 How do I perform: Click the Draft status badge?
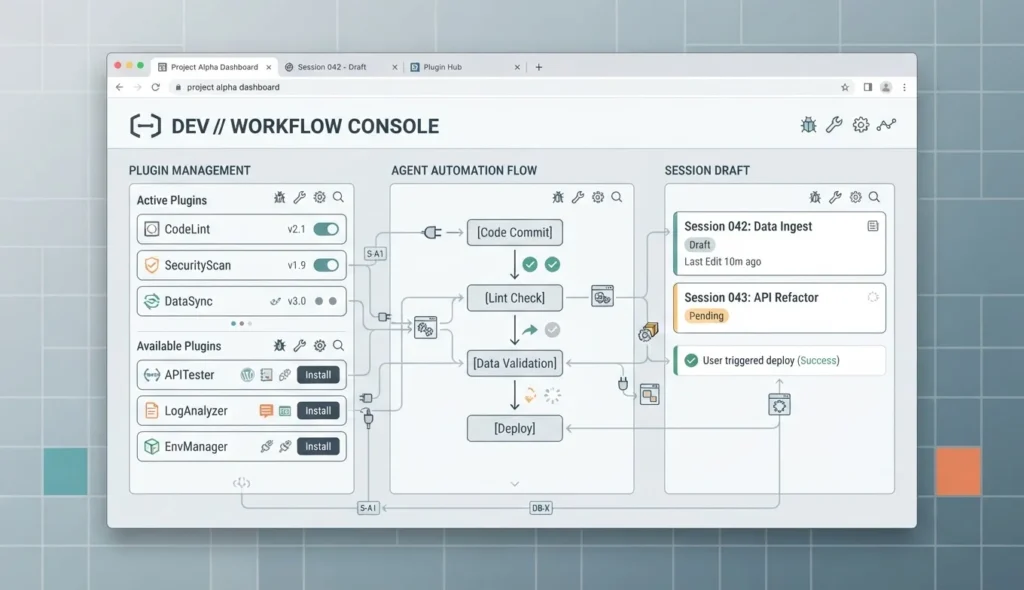coord(699,244)
